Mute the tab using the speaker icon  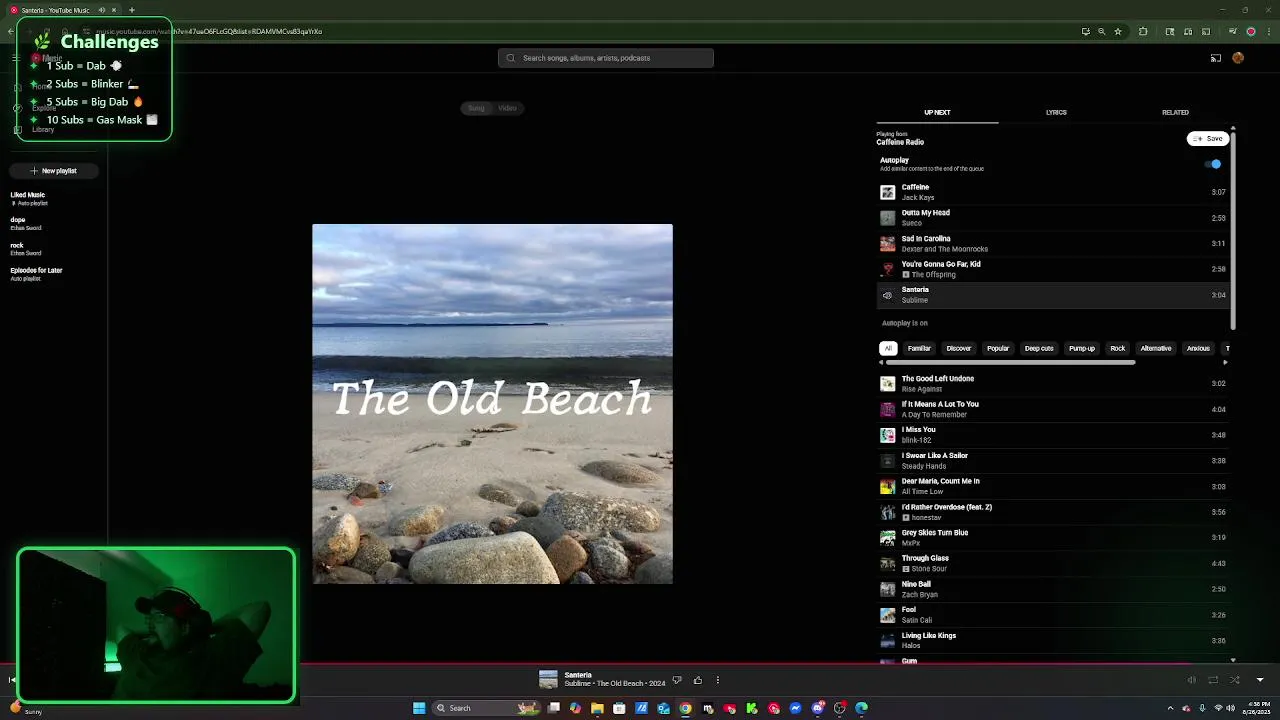102,10
